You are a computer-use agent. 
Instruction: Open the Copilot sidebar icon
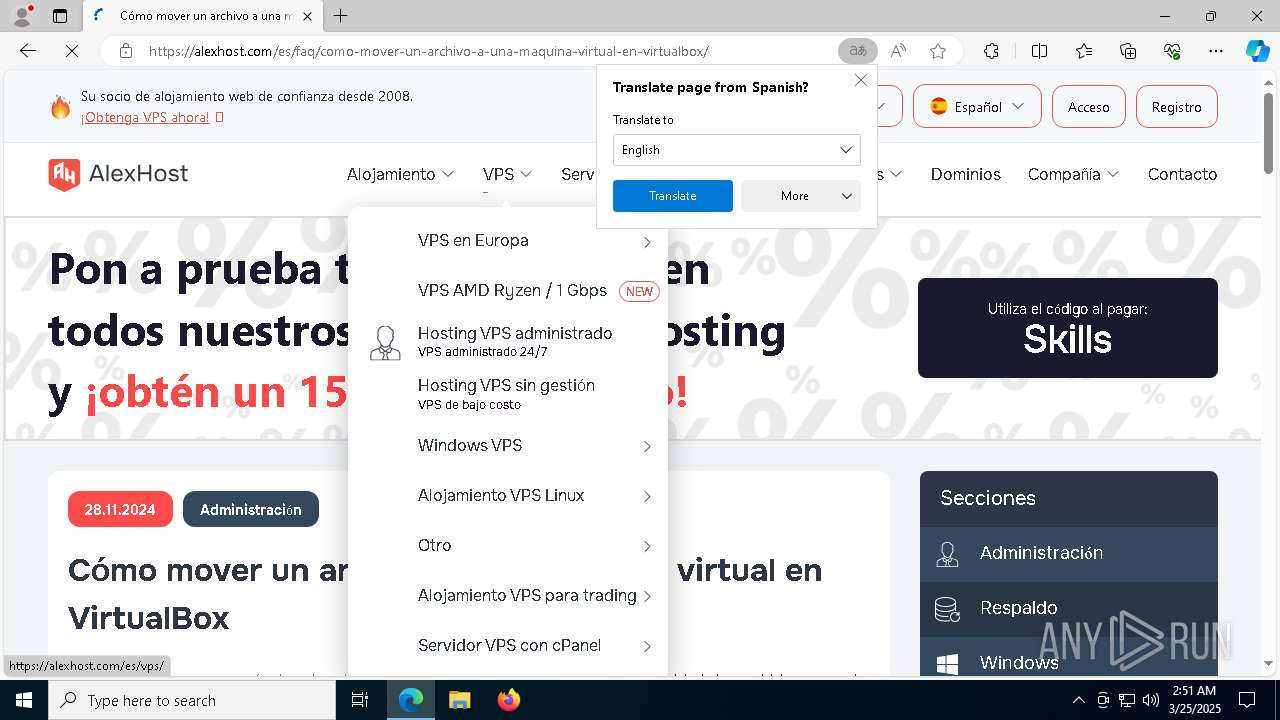1257,51
